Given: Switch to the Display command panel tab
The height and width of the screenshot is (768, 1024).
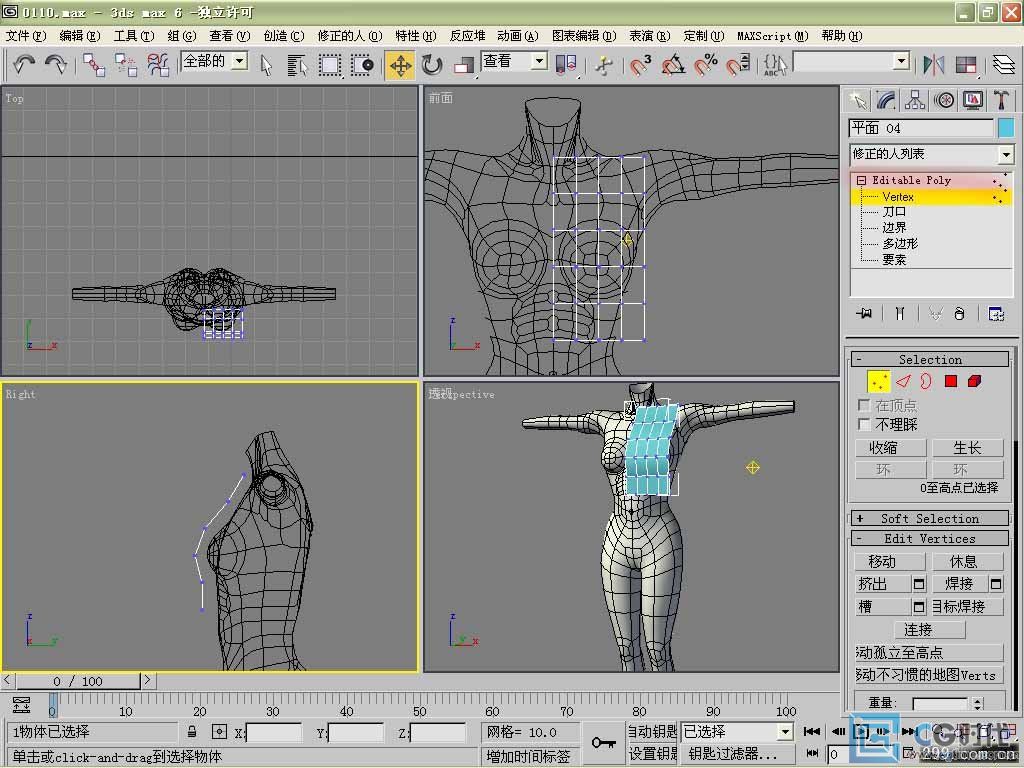Looking at the screenshot, I should [972, 101].
